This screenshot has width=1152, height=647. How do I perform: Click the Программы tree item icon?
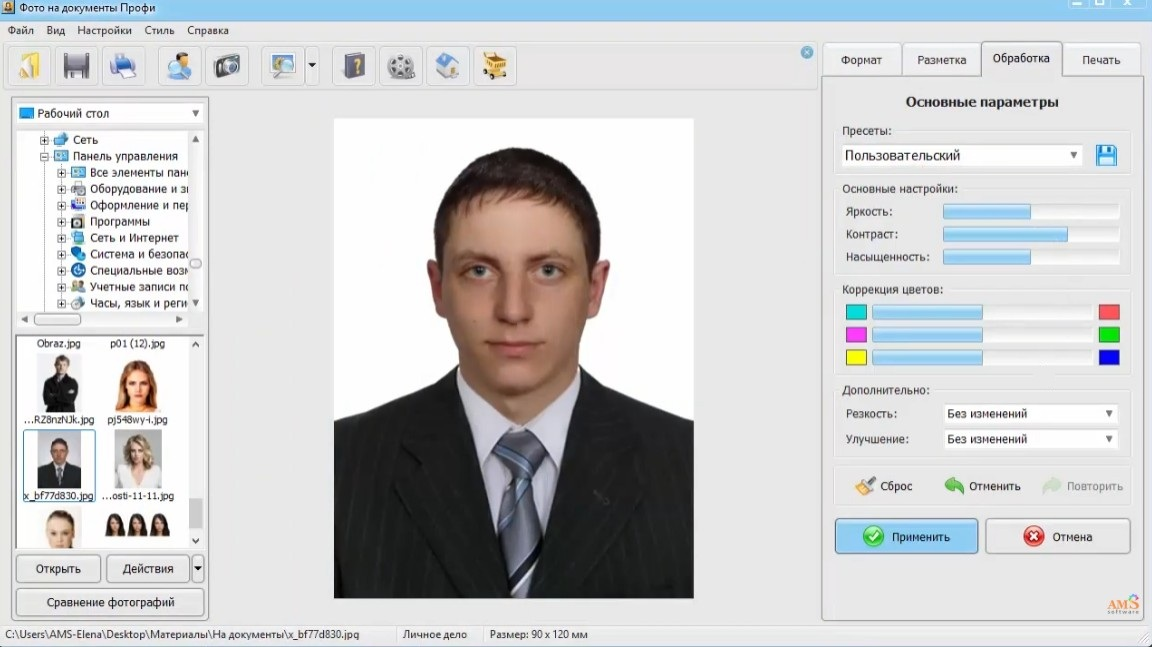pos(78,222)
